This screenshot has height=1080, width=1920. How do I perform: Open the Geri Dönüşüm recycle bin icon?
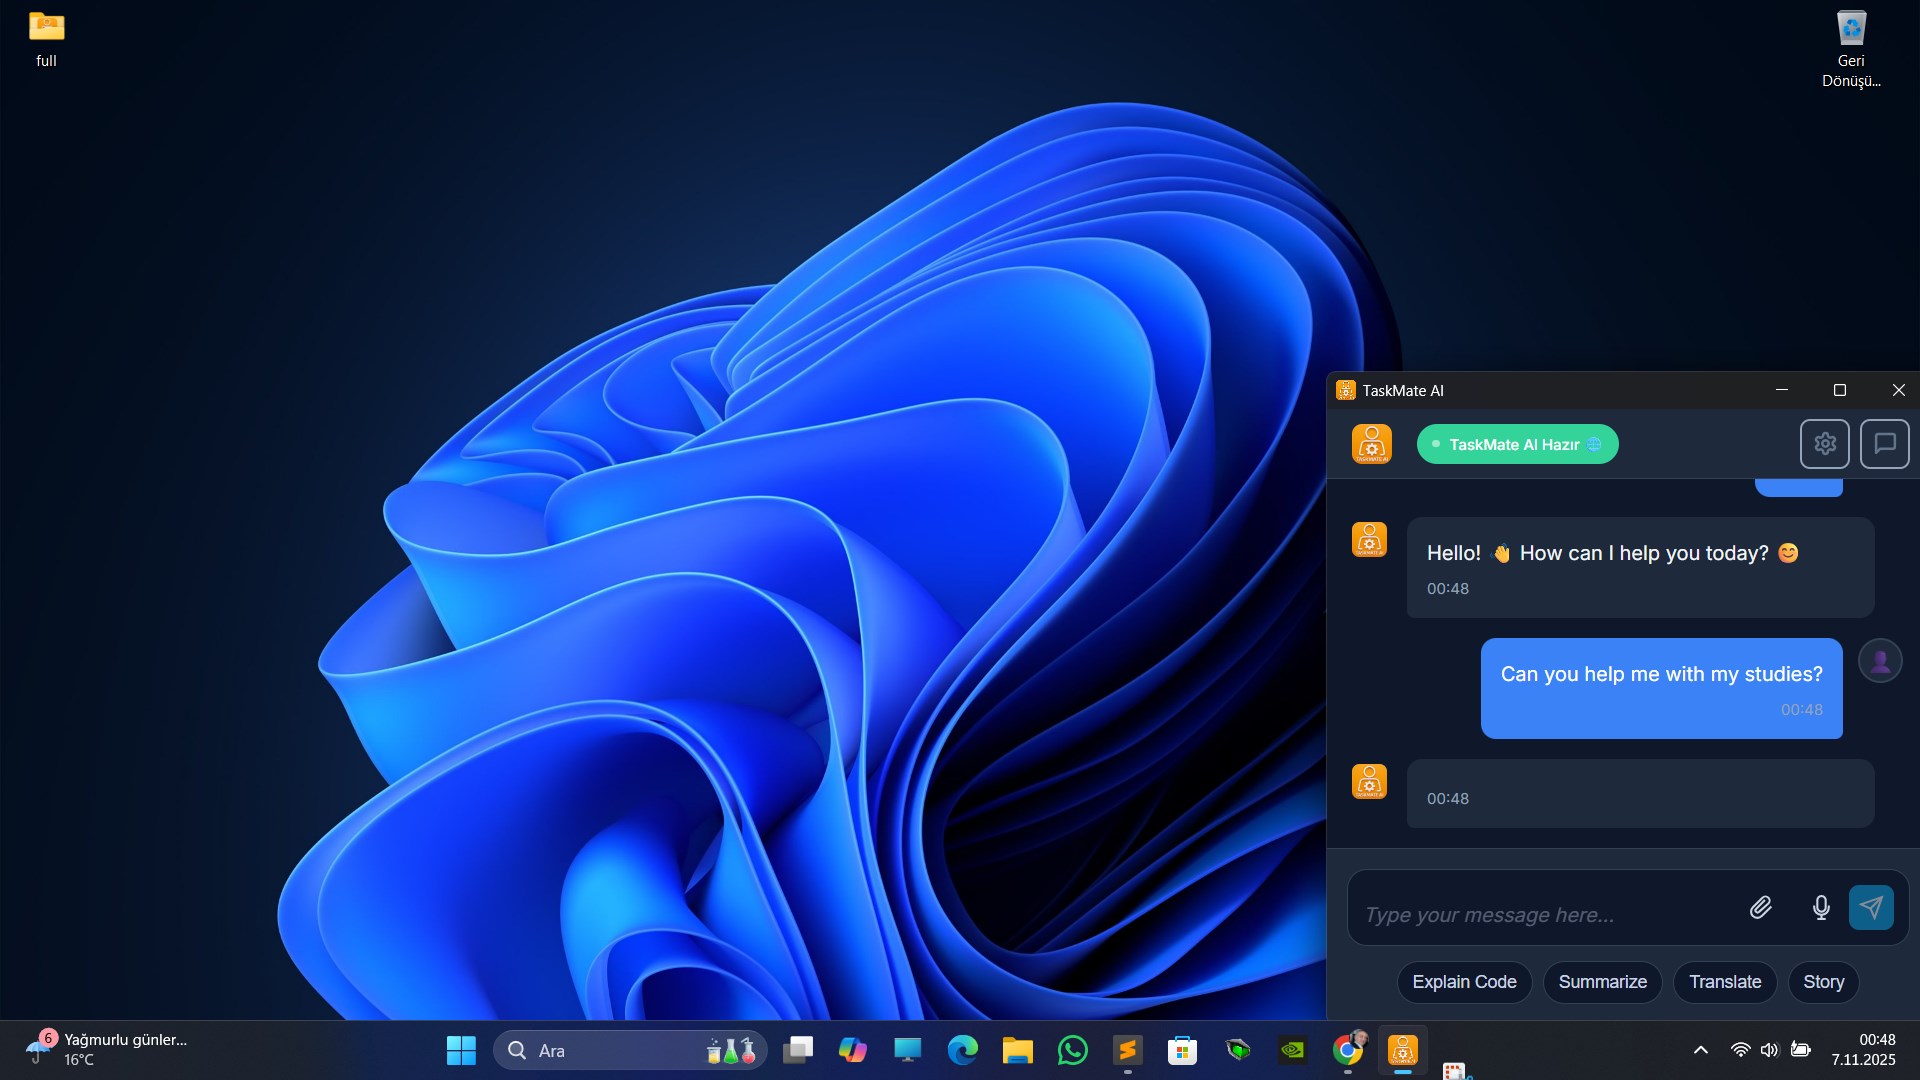click(1851, 48)
